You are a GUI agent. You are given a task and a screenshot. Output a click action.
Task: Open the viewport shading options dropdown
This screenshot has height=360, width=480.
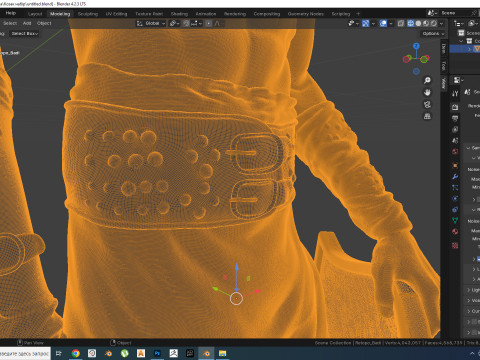[441, 23]
